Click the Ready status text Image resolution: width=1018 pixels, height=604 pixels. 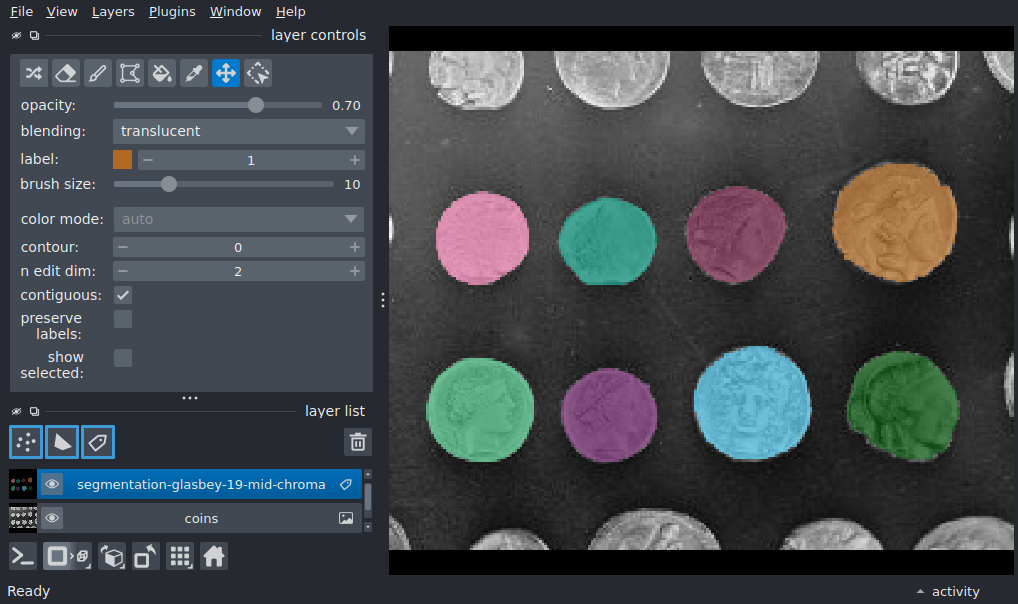click(29, 592)
